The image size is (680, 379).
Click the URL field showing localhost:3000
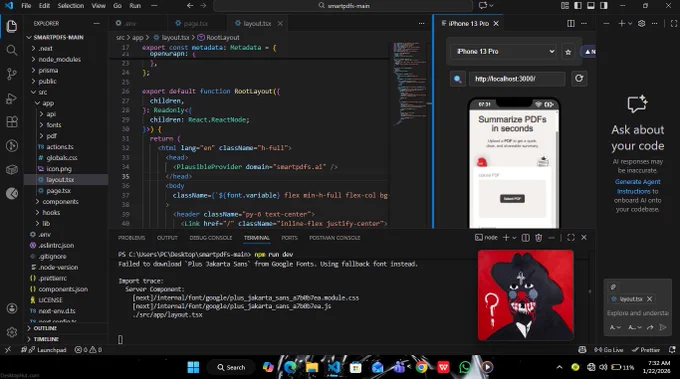tap(517, 79)
